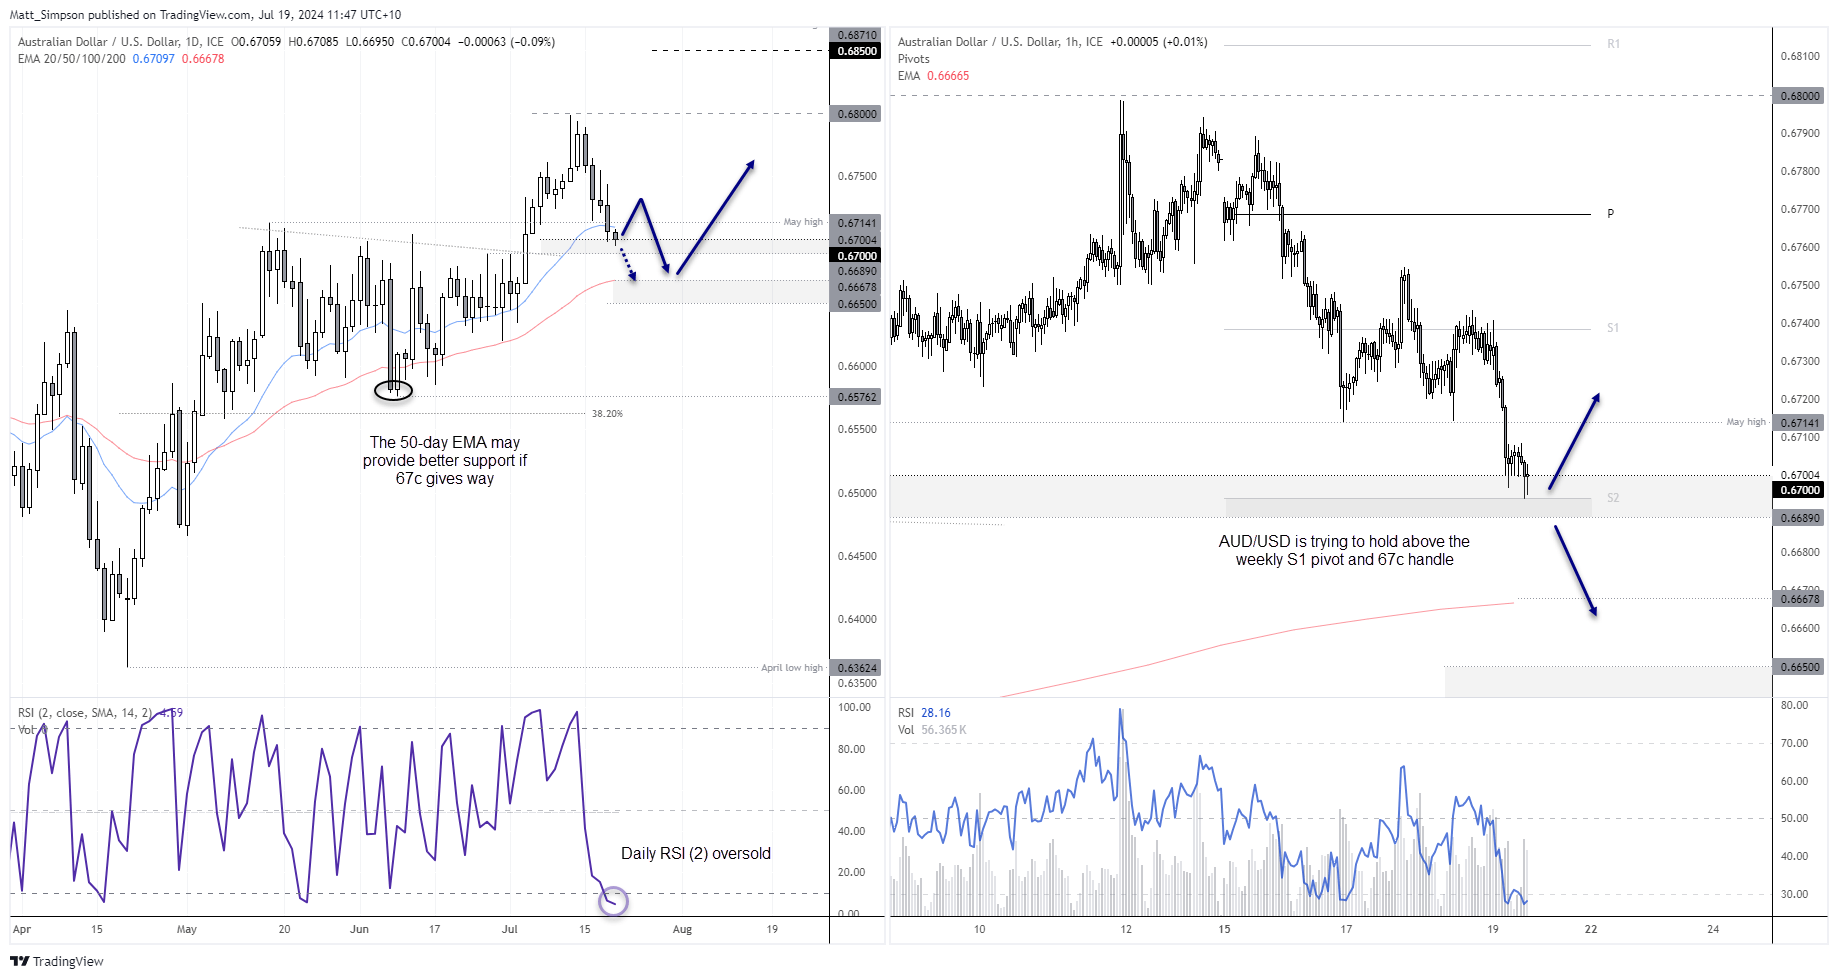This screenshot has width=1838, height=979.
Task: Click the 0.68710 price label on daily axis
Action: tap(857, 35)
